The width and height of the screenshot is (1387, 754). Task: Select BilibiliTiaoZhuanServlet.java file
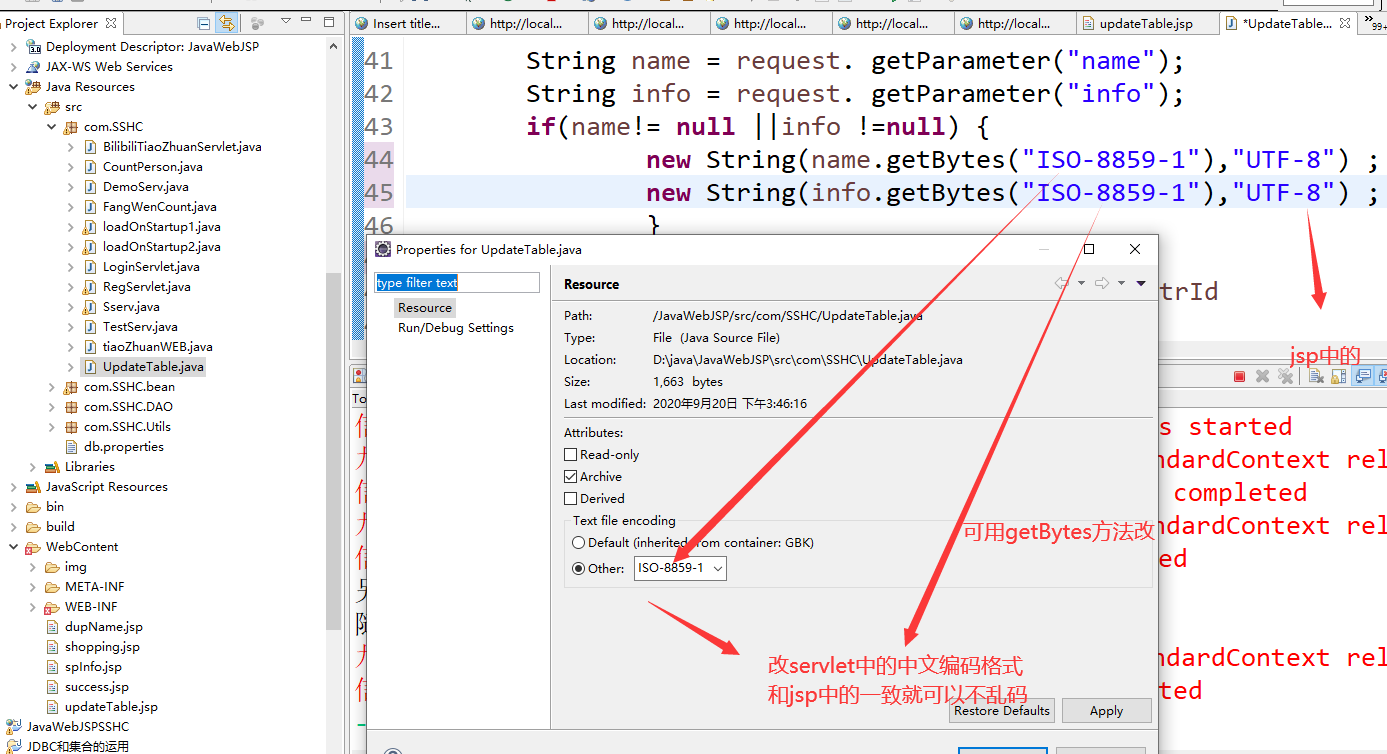[182, 147]
